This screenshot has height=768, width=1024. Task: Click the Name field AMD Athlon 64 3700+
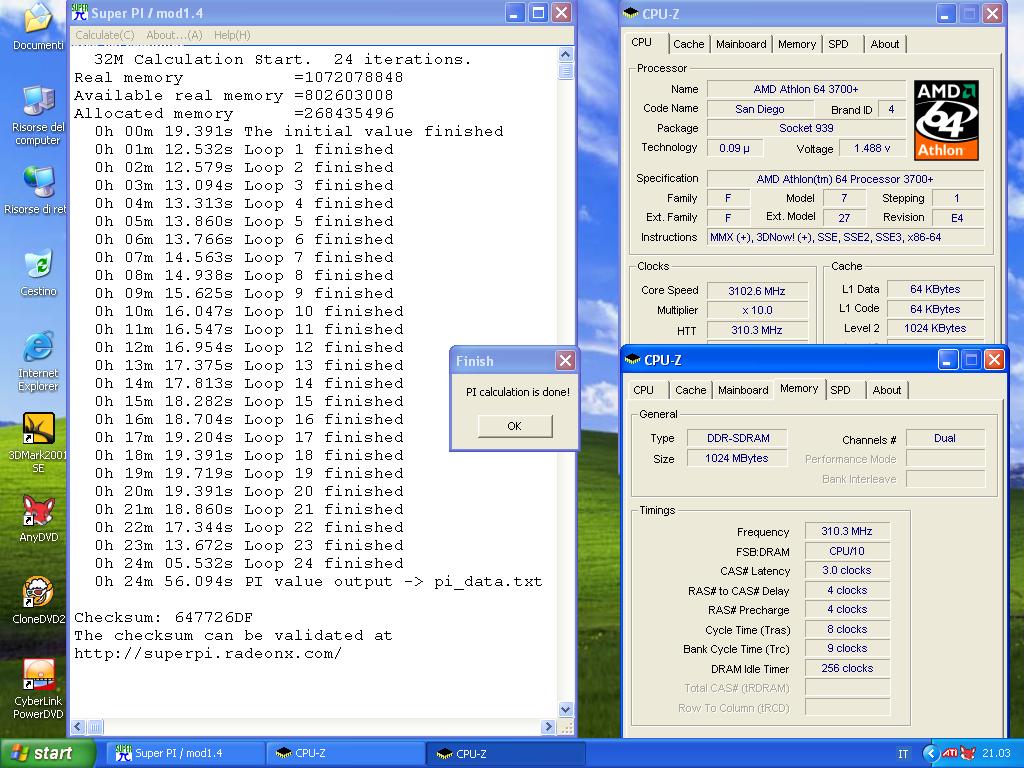tap(806, 89)
